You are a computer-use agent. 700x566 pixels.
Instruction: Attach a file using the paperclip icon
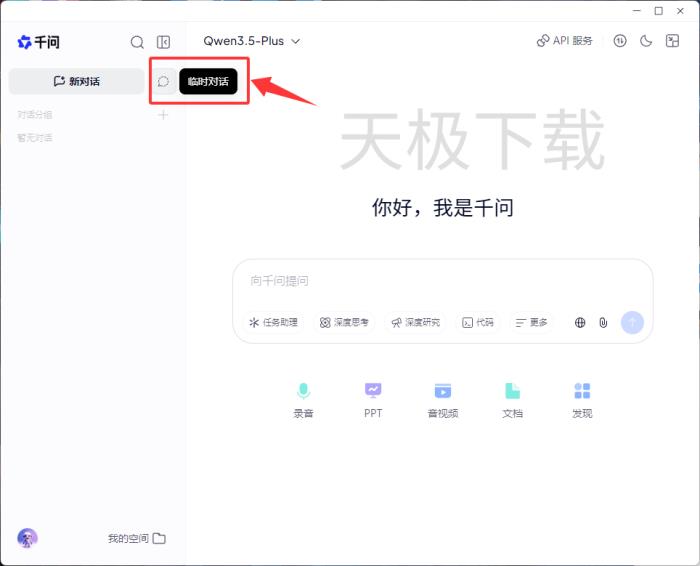point(603,322)
